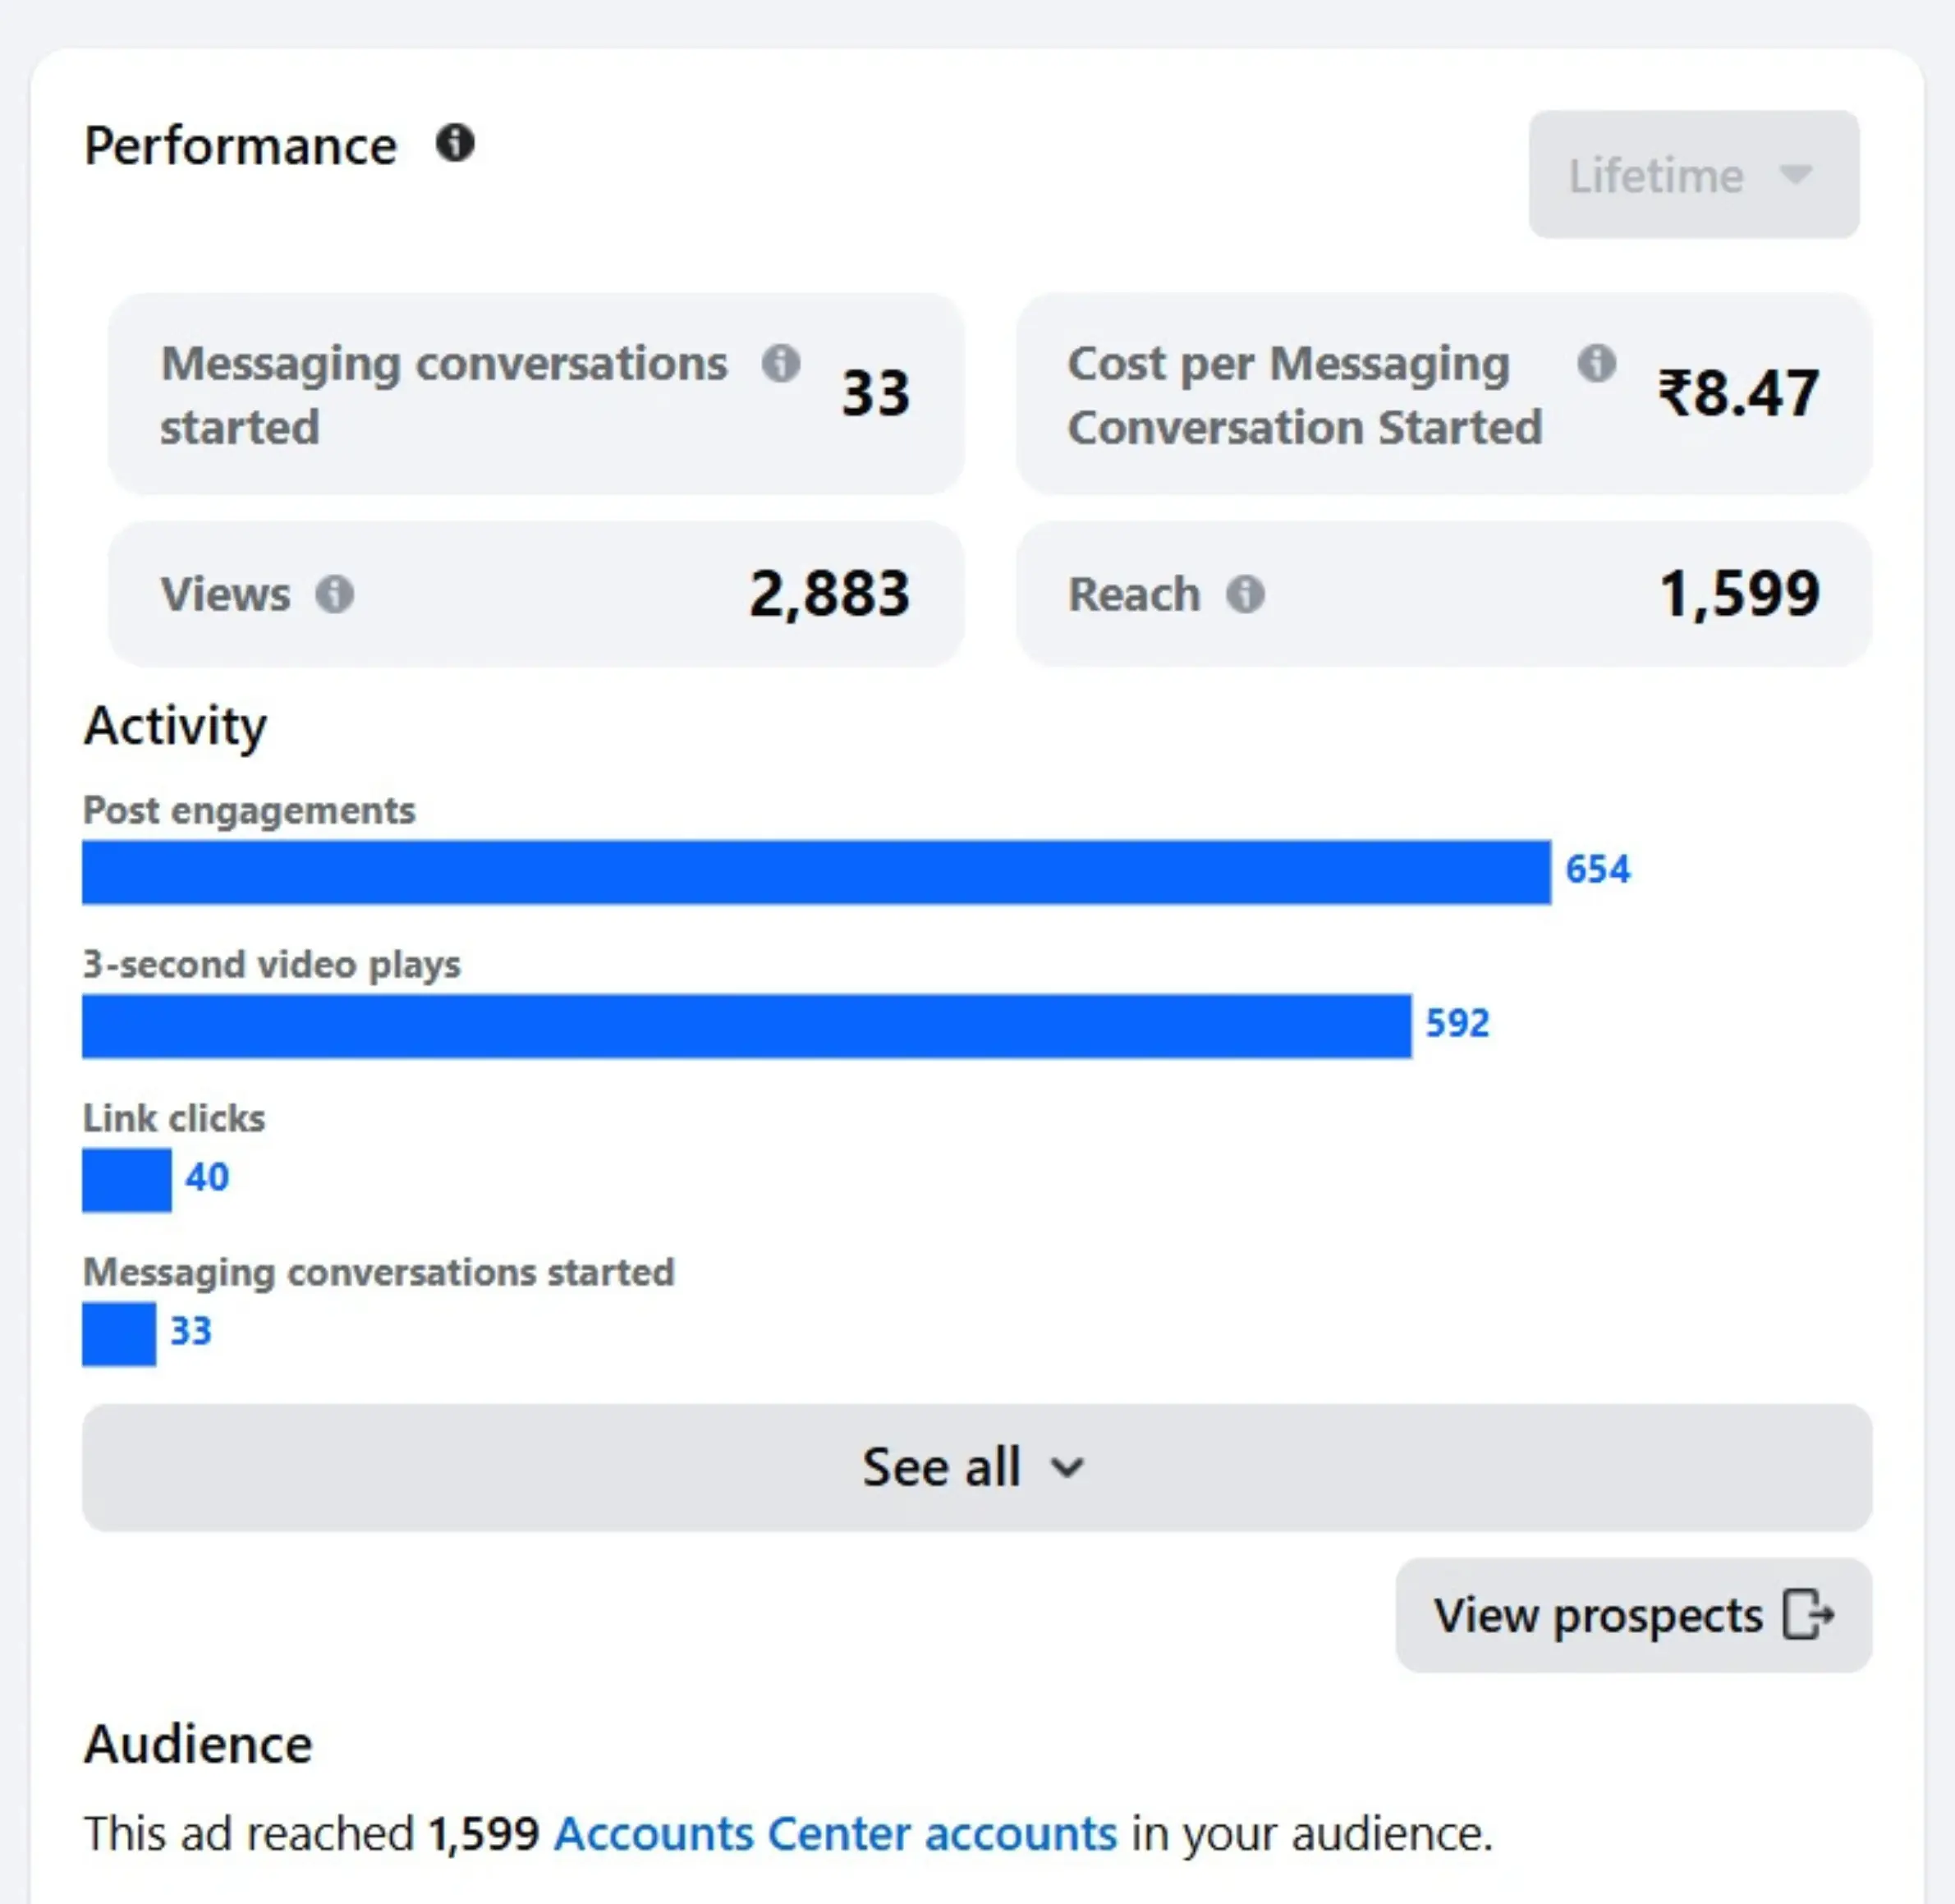This screenshot has height=1904, width=1955.
Task: Expand the See all activity section
Action: 976,1467
